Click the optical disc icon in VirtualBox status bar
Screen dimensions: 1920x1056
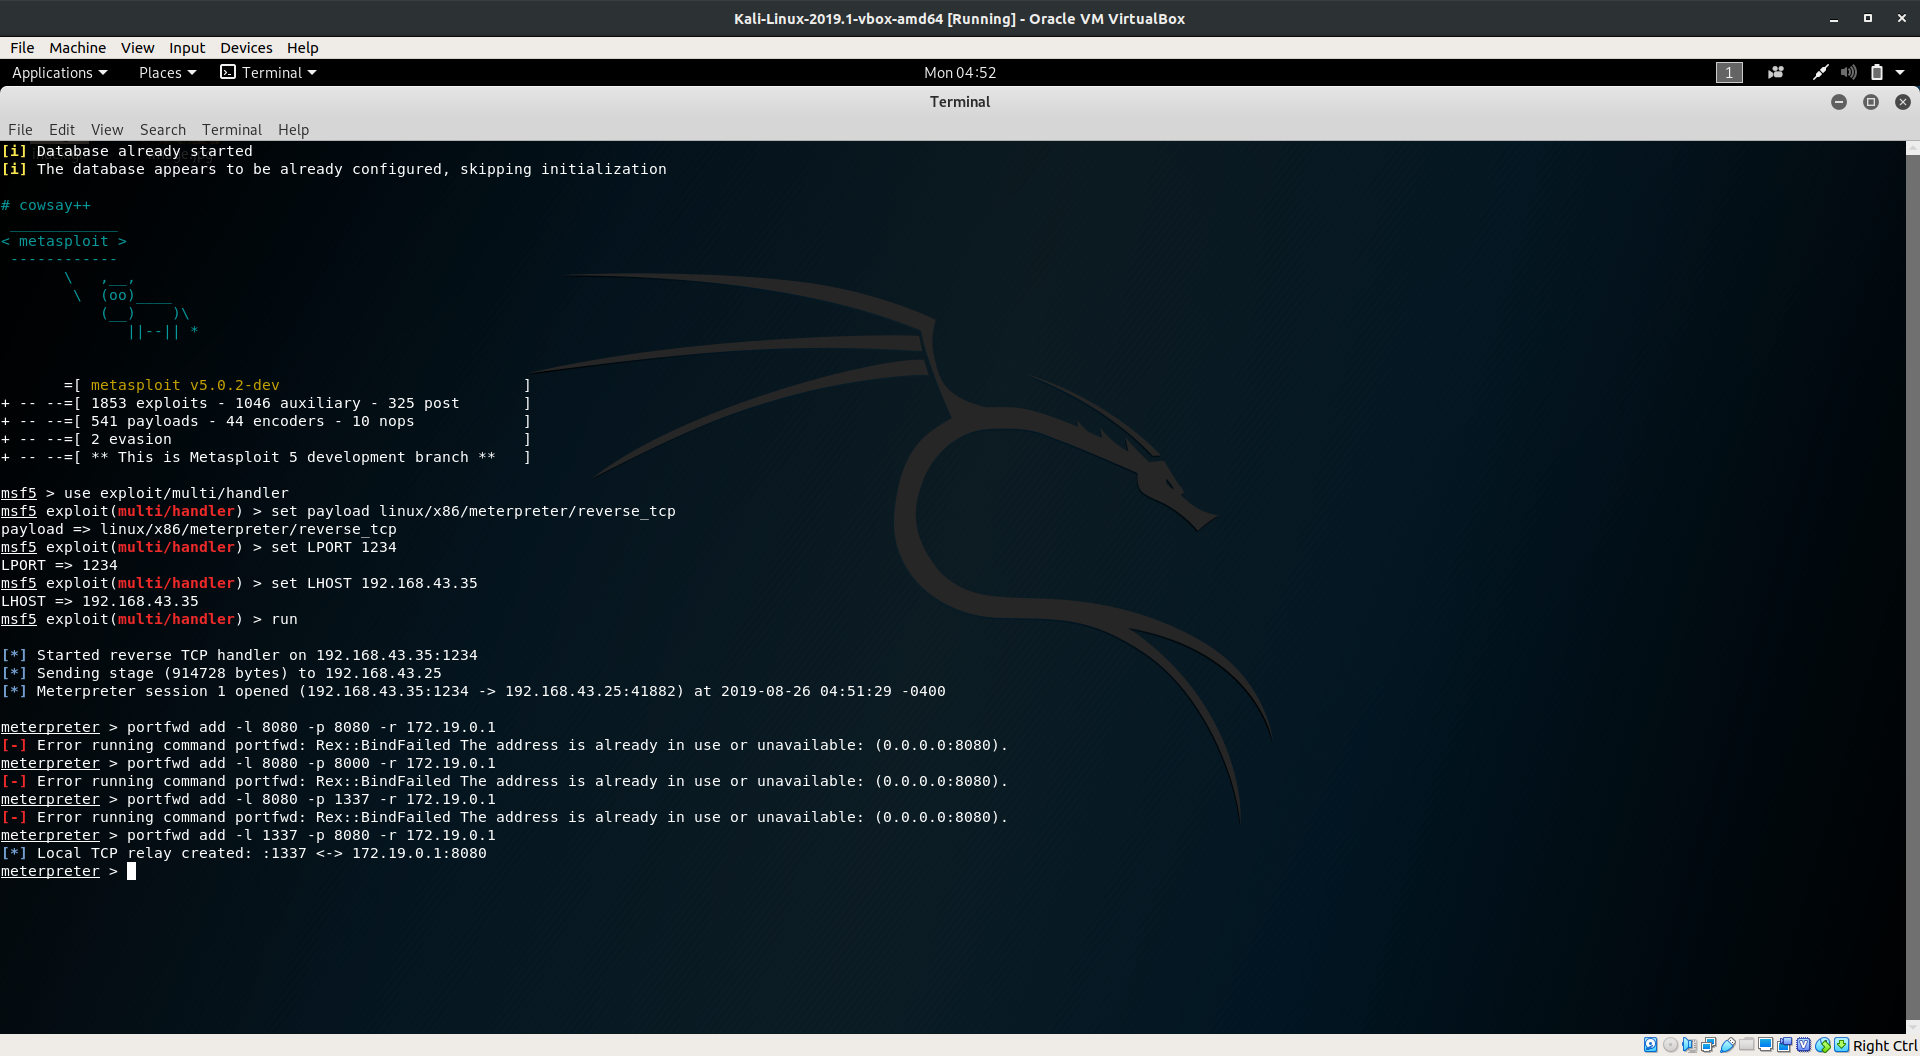pos(1670,1045)
